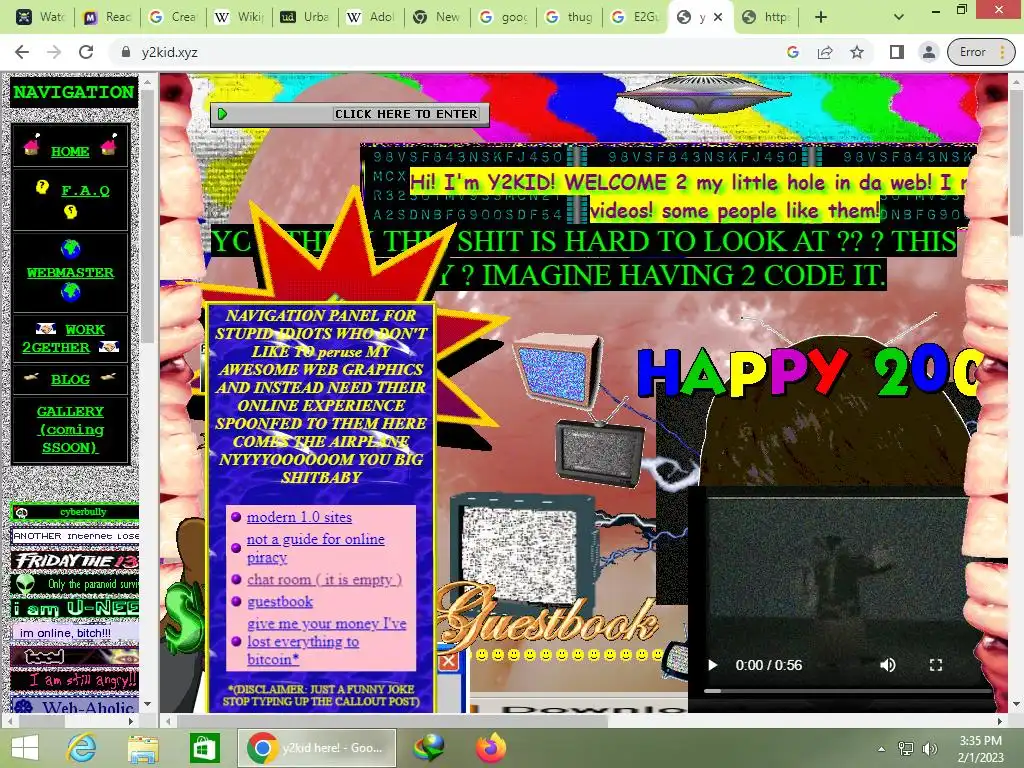Open the BLOG navigation link
This screenshot has height=768, width=1024.
(x=70, y=379)
